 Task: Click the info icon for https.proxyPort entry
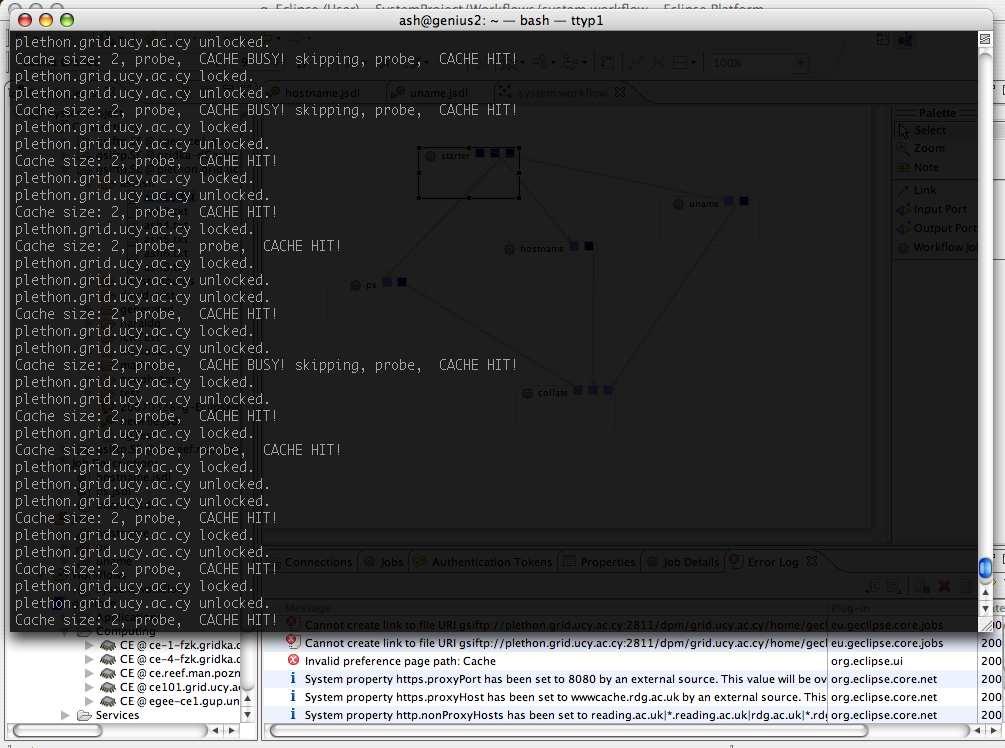click(293, 678)
